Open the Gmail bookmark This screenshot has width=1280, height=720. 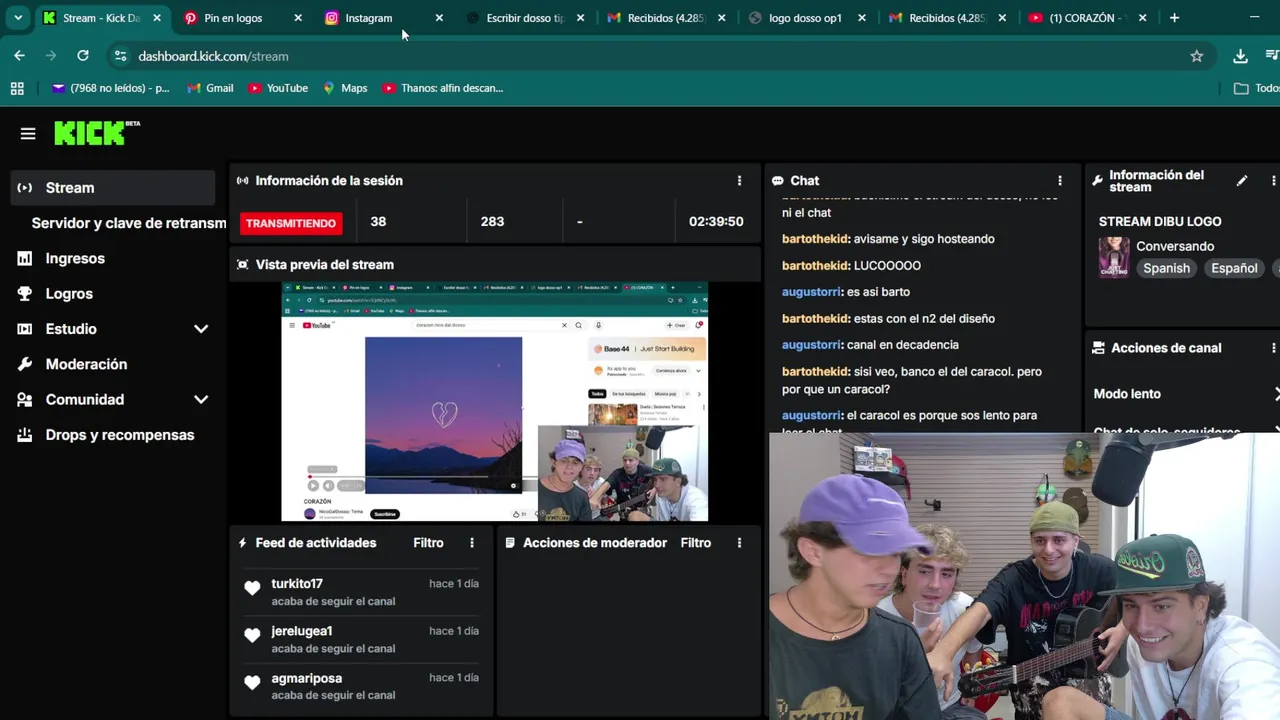coord(210,88)
